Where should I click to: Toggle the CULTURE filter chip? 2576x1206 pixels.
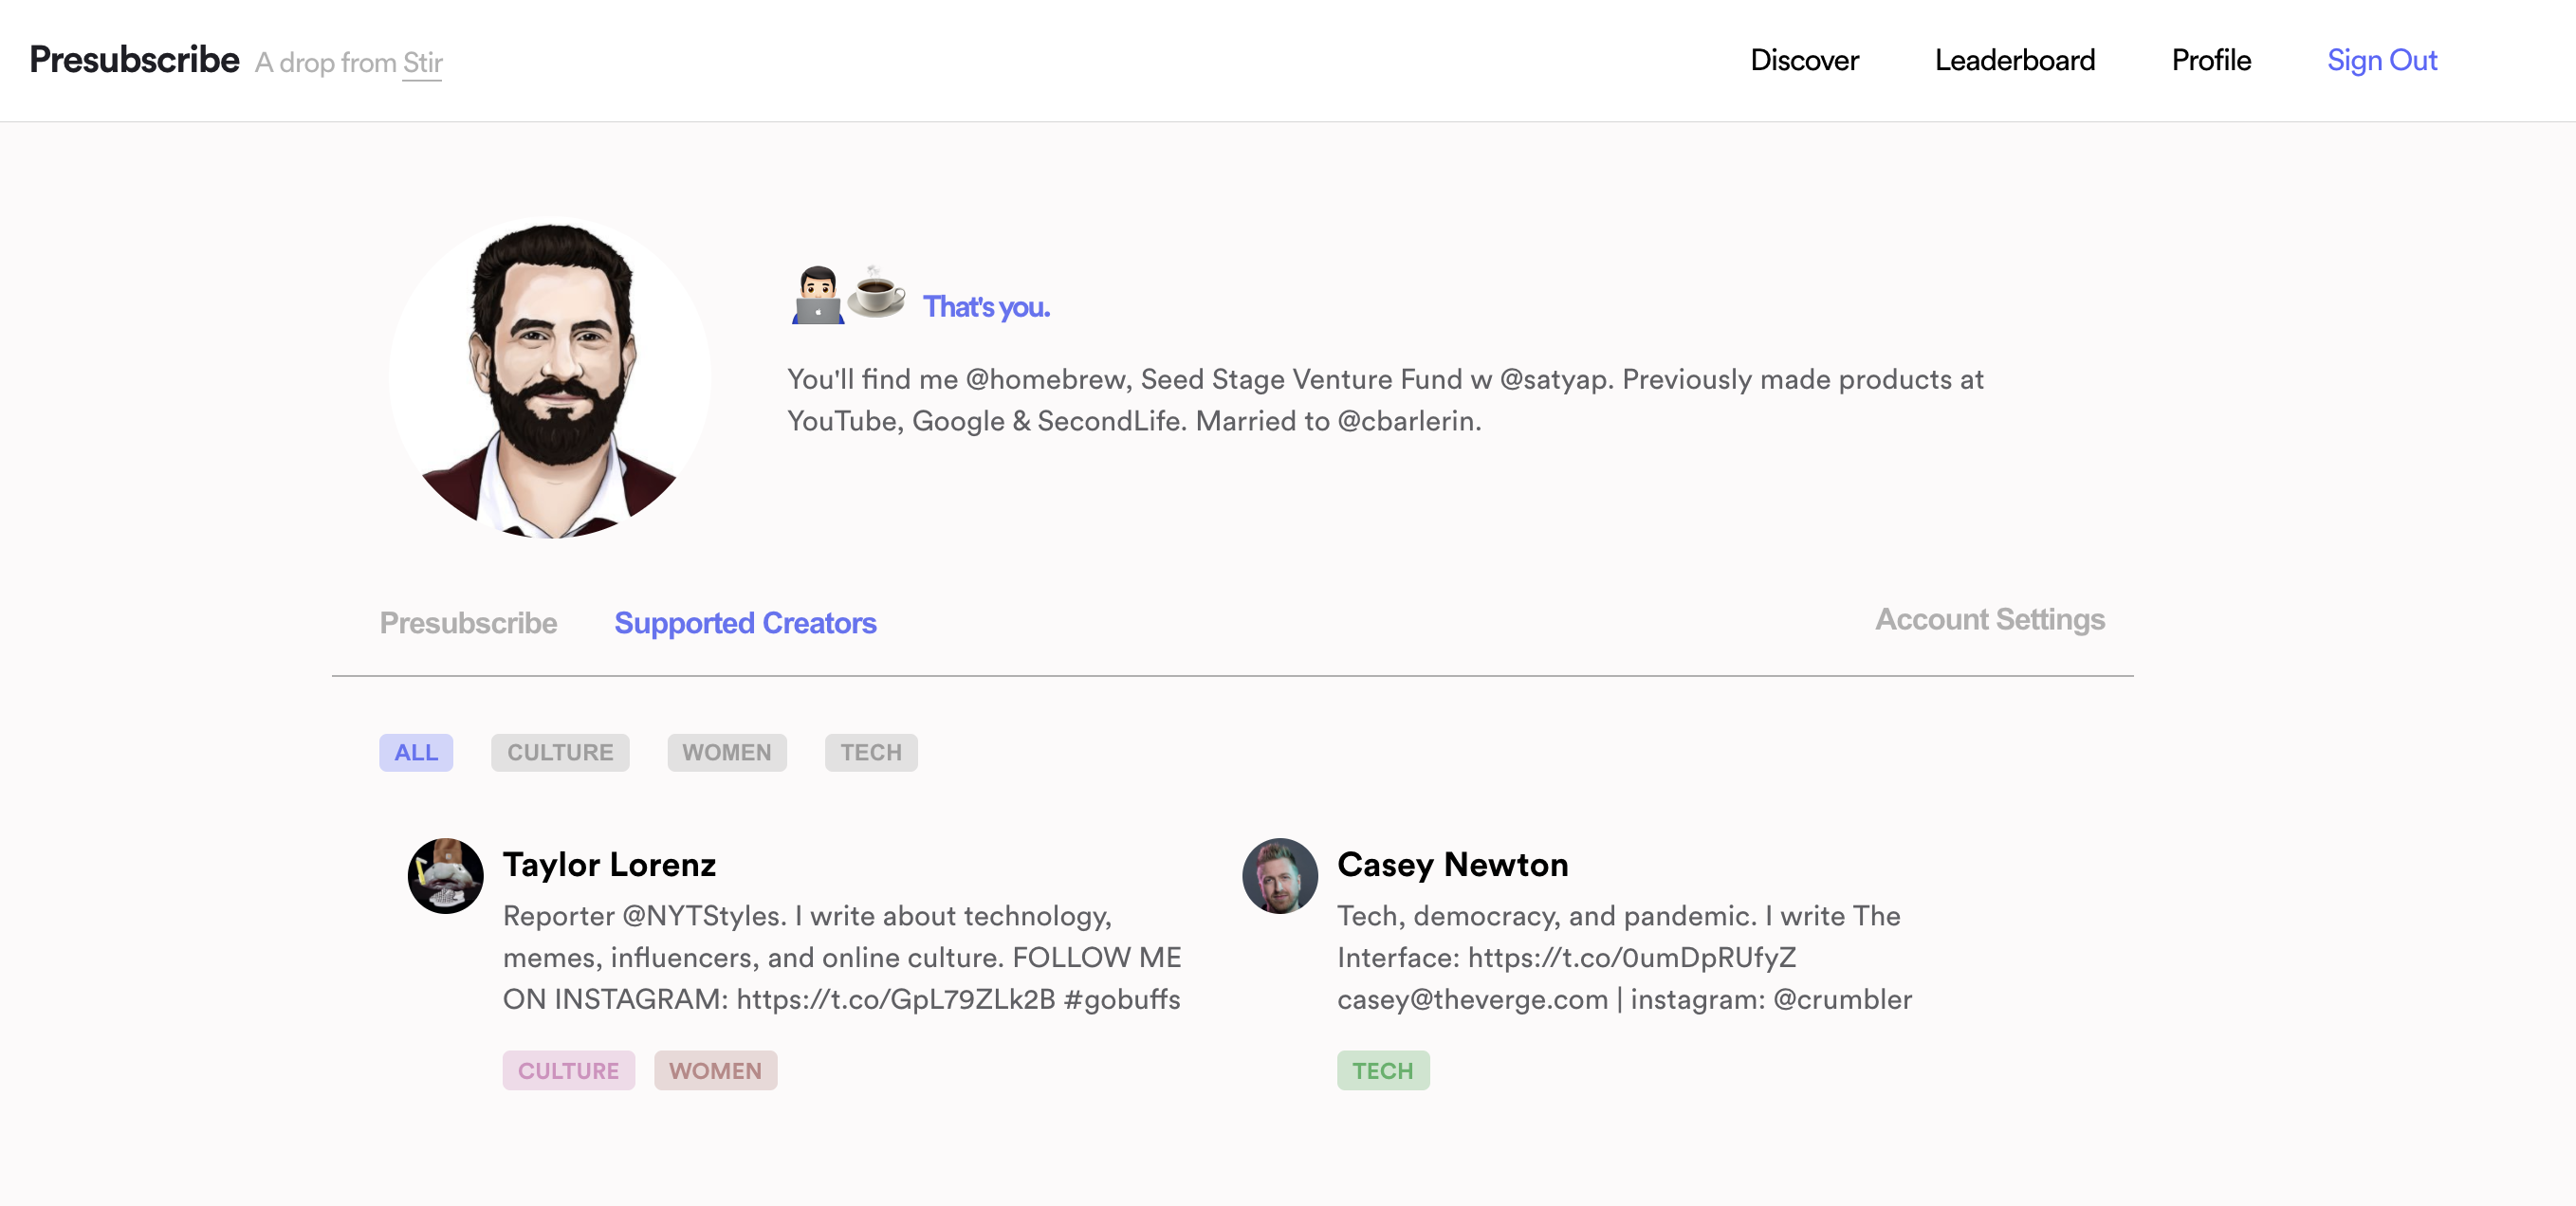click(x=559, y=752)
